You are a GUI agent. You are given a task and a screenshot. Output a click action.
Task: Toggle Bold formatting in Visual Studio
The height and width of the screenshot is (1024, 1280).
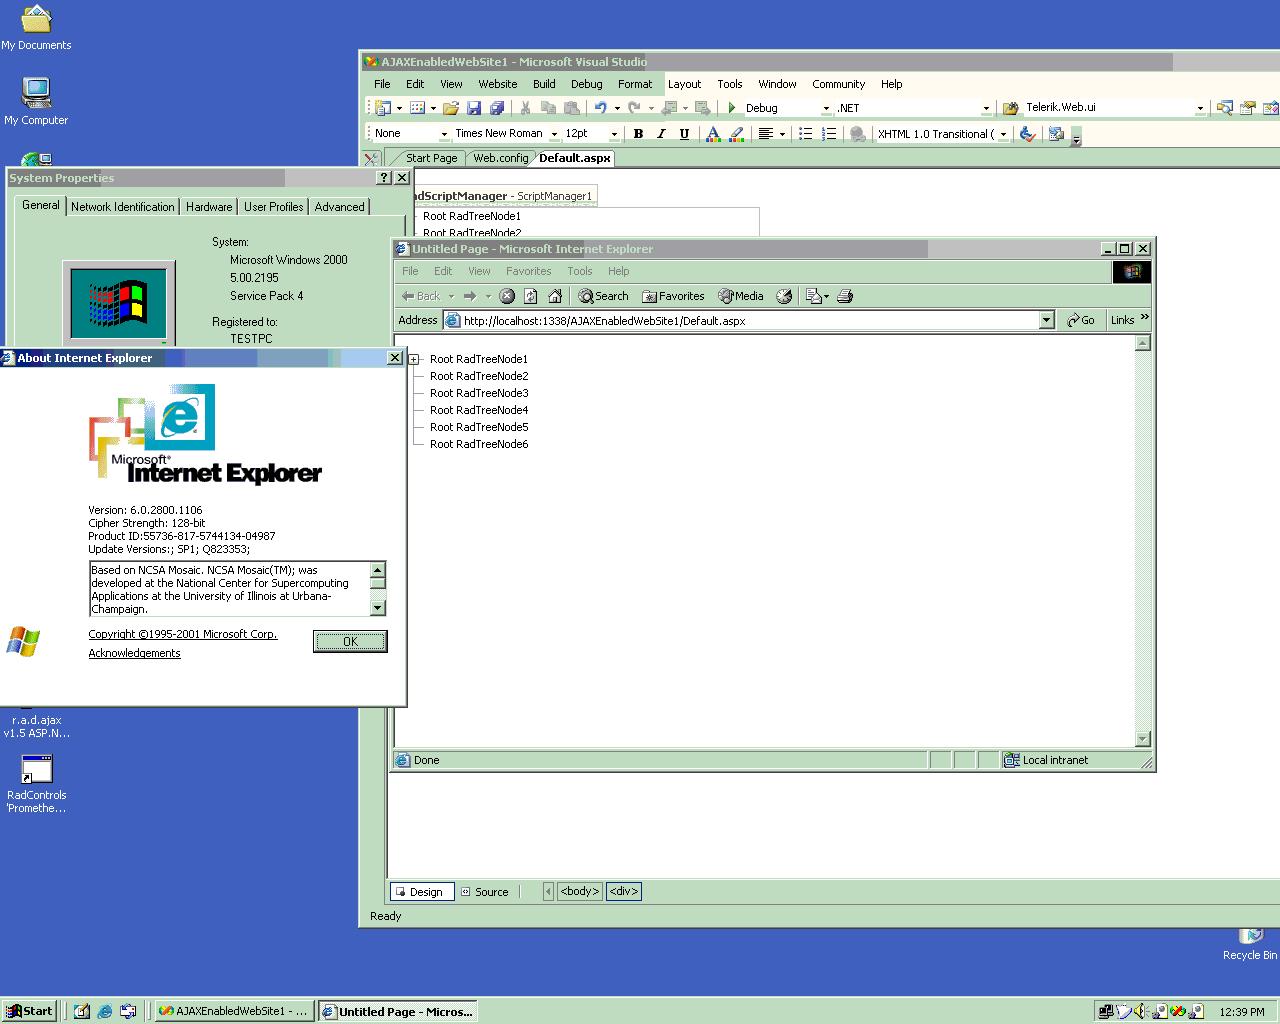638,134
